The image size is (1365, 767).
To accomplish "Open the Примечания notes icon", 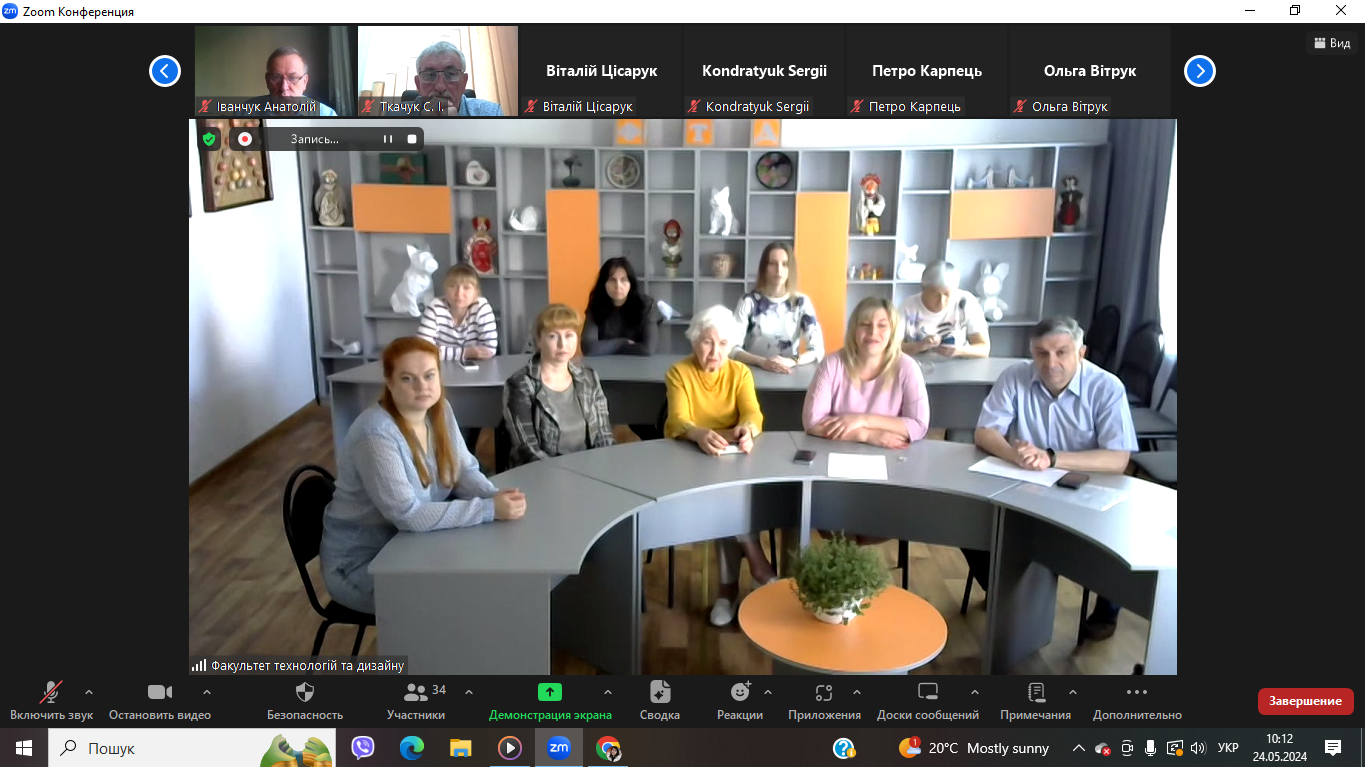I will [1035, 693].
